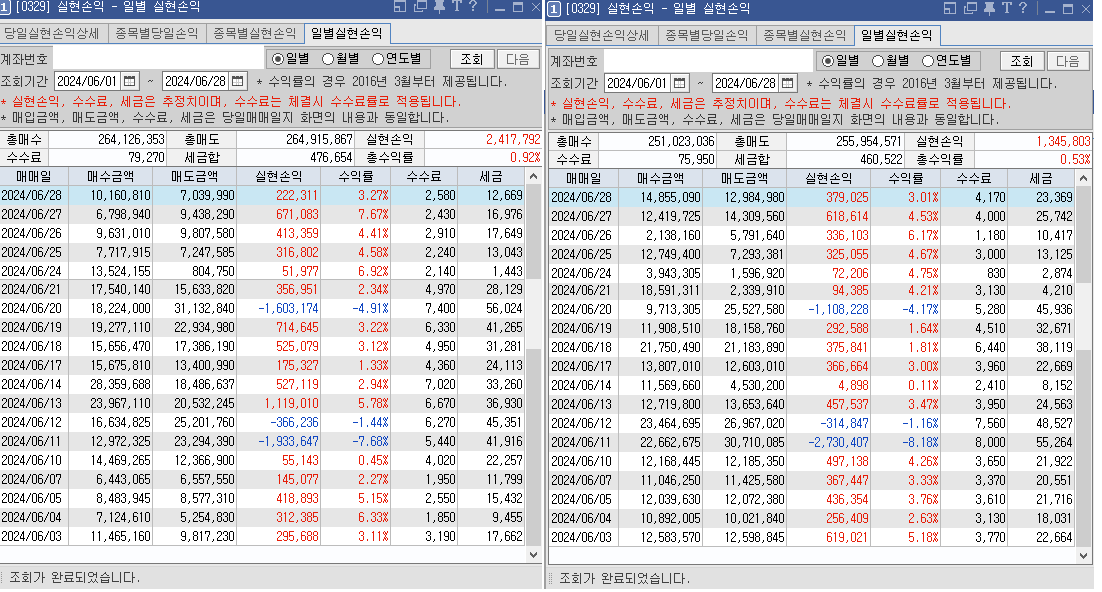Click total profit 1,345,803 in right window
This screenshot has height=592, width=1102.
[1063, 141]
